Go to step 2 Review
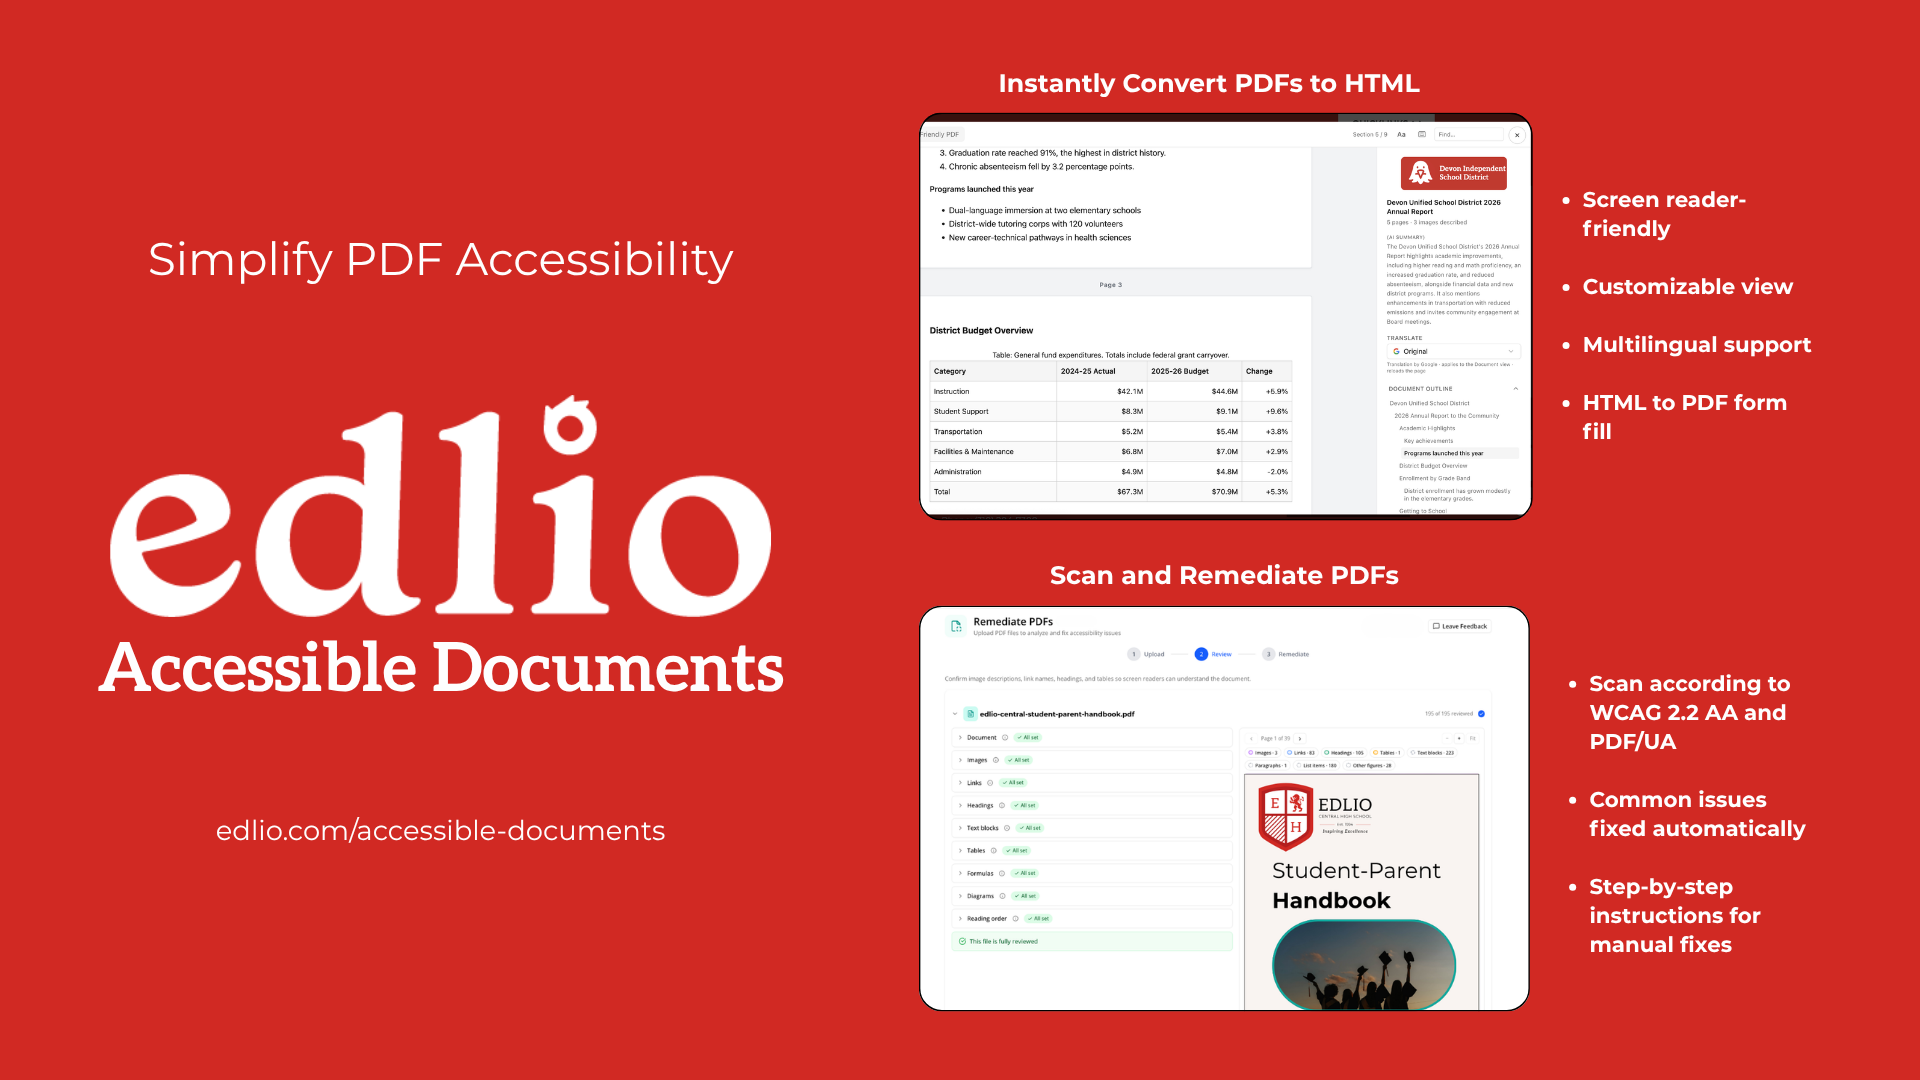The height and width of the screenshot is (1080, 1920). (x=1213, y=654)
